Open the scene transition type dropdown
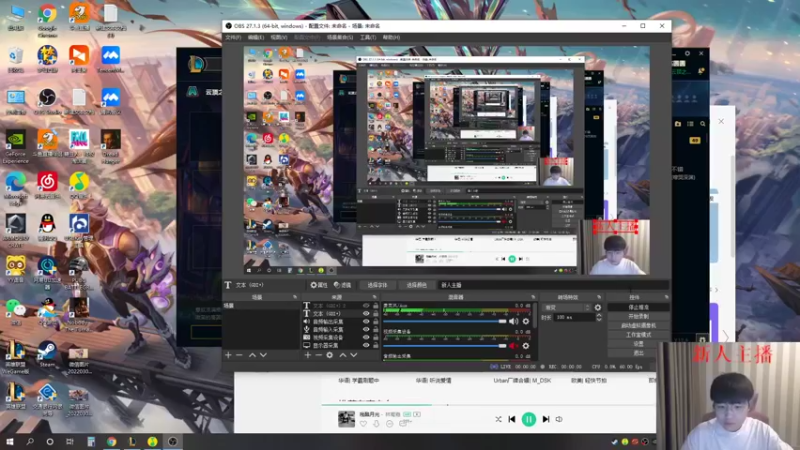800x450 pixels. [567, 308]
